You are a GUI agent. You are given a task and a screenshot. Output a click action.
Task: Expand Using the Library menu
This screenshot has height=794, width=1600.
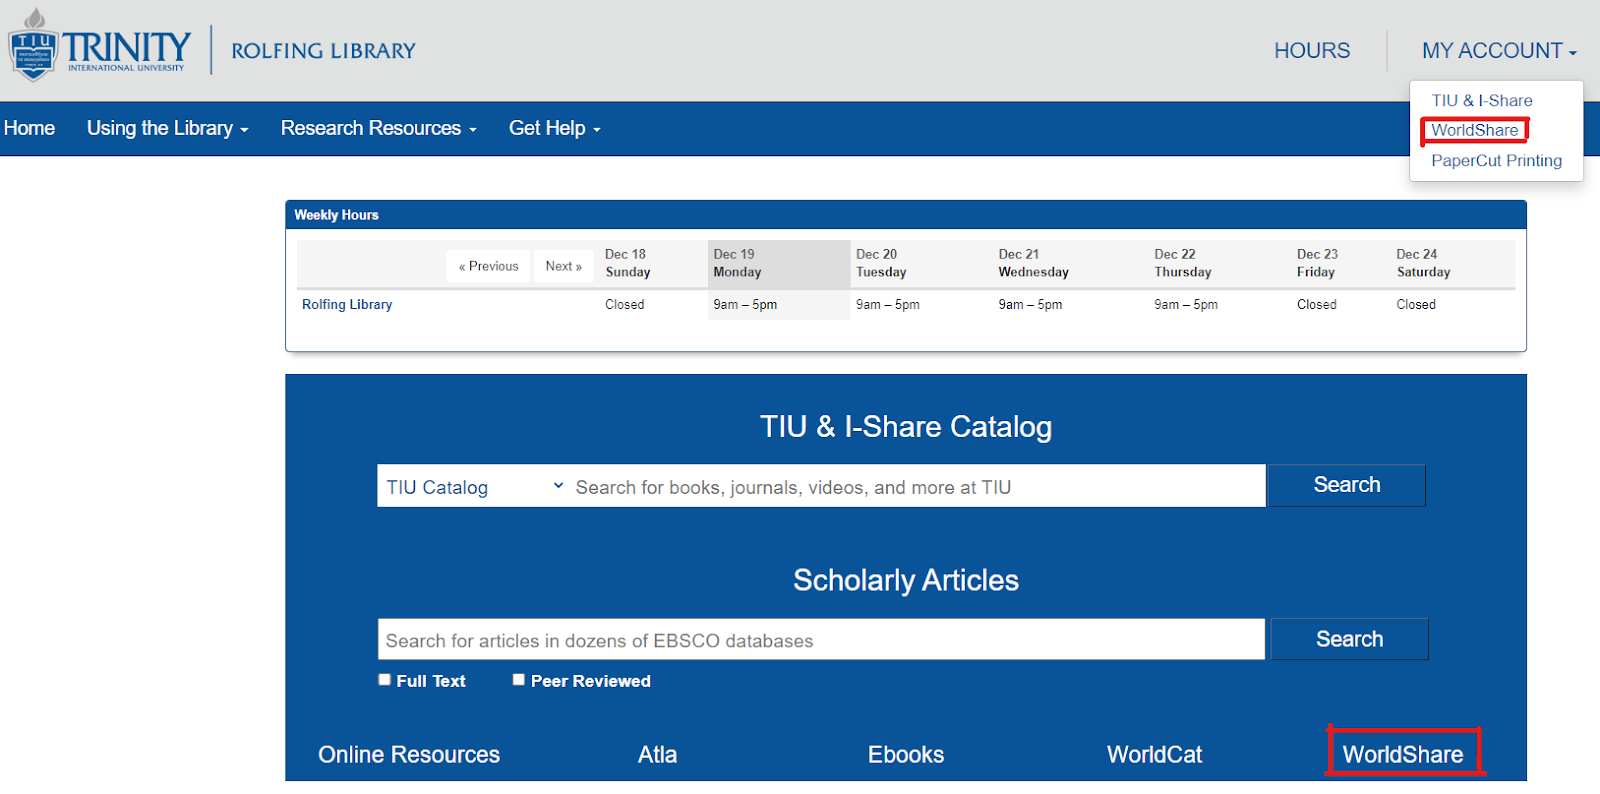(167, 128)
